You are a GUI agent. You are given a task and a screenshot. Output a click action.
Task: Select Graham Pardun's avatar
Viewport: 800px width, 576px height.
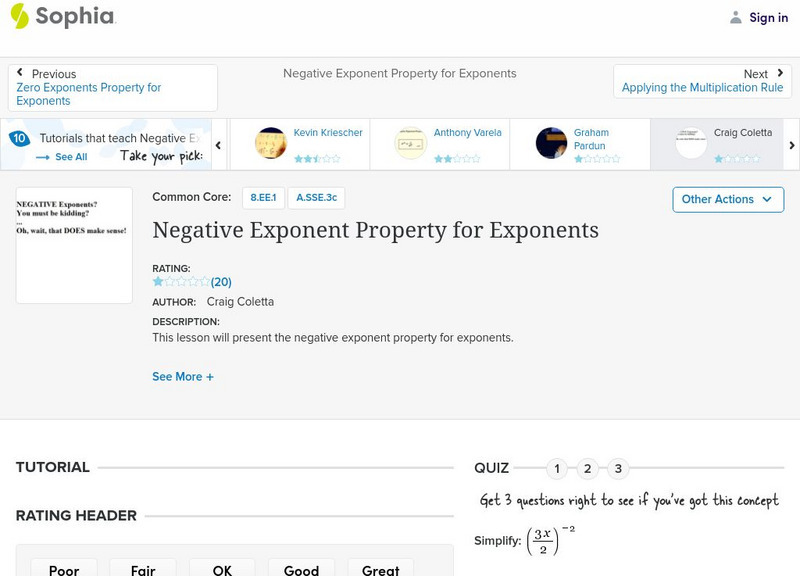point(552,141)
